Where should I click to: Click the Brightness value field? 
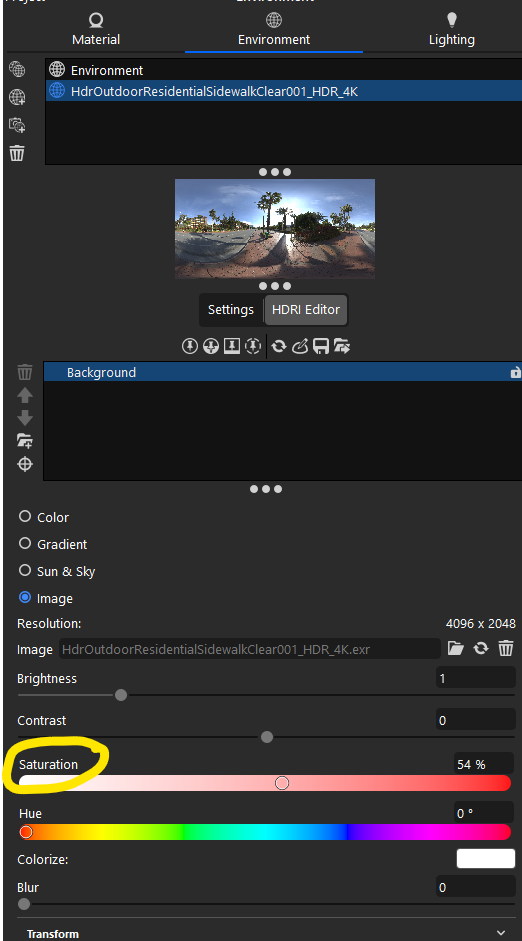pos(475,678)
